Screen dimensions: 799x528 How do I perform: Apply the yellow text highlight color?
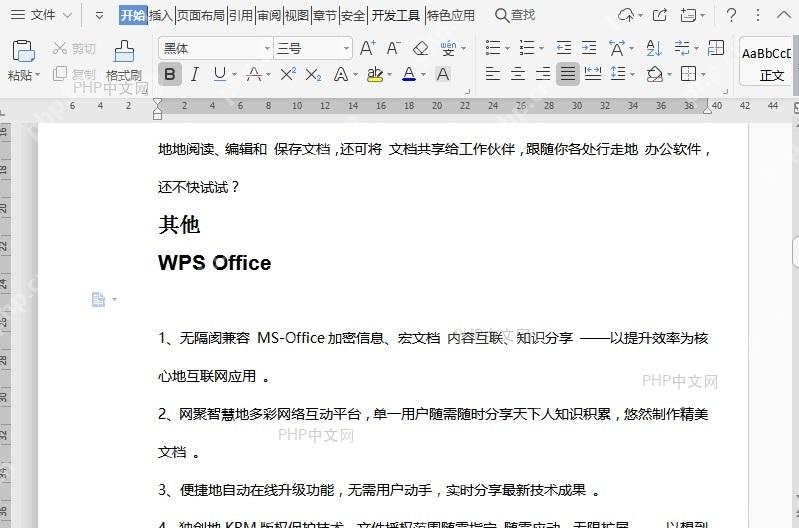(375, 74)
